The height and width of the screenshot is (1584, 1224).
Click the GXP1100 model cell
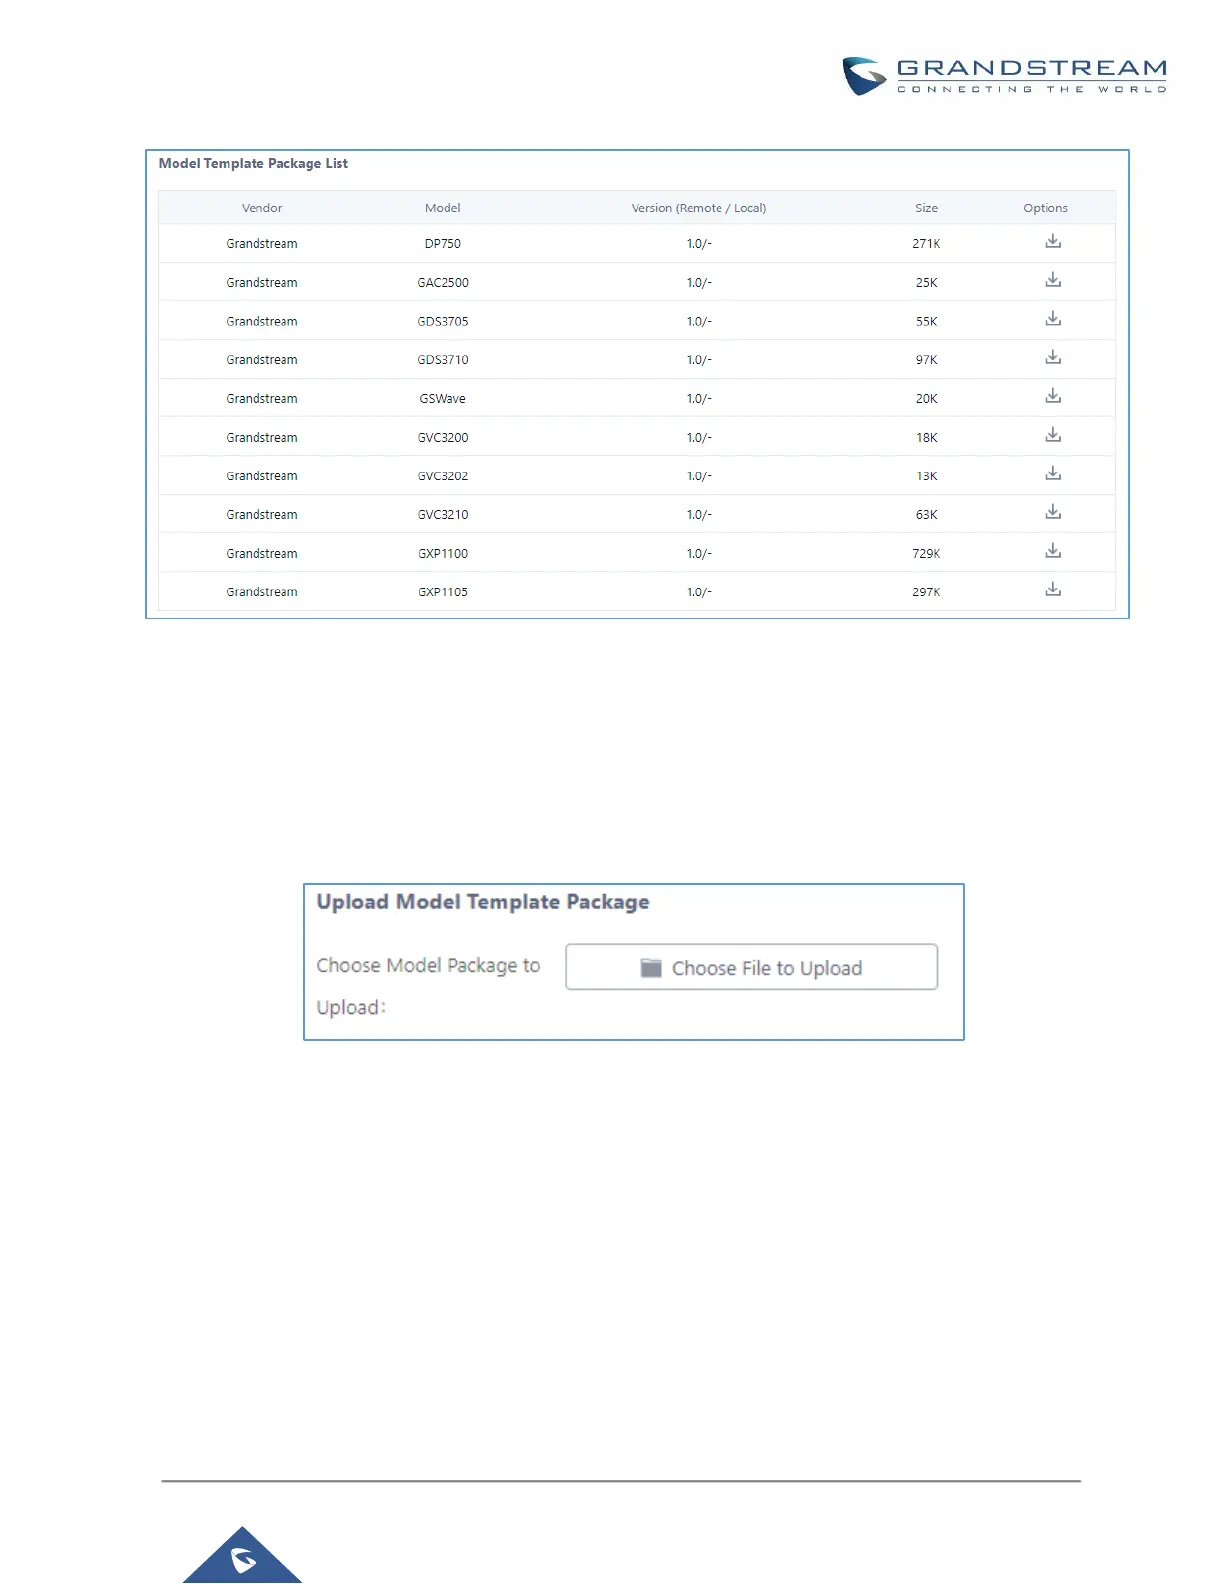pyautogui.click(x=443, y=554)
